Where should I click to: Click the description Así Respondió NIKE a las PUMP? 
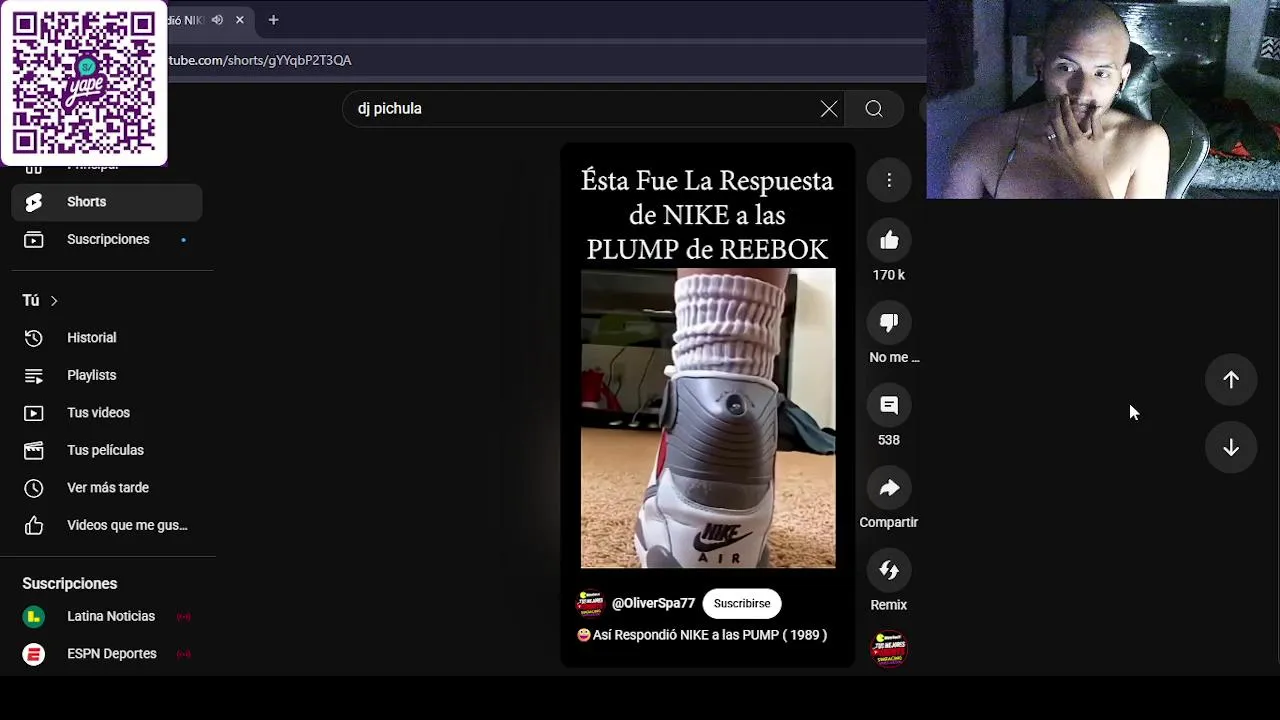coord(702,635)
